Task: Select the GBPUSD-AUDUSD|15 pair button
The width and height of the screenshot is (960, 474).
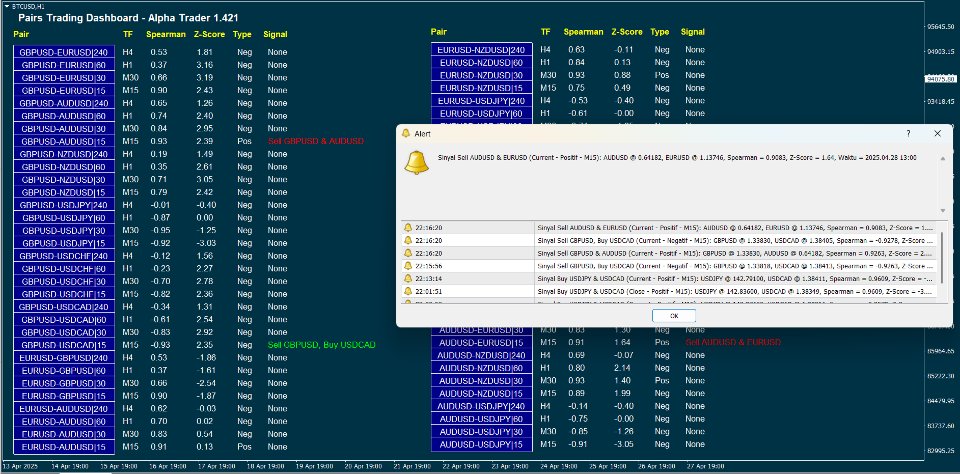Action: point(64,141)
